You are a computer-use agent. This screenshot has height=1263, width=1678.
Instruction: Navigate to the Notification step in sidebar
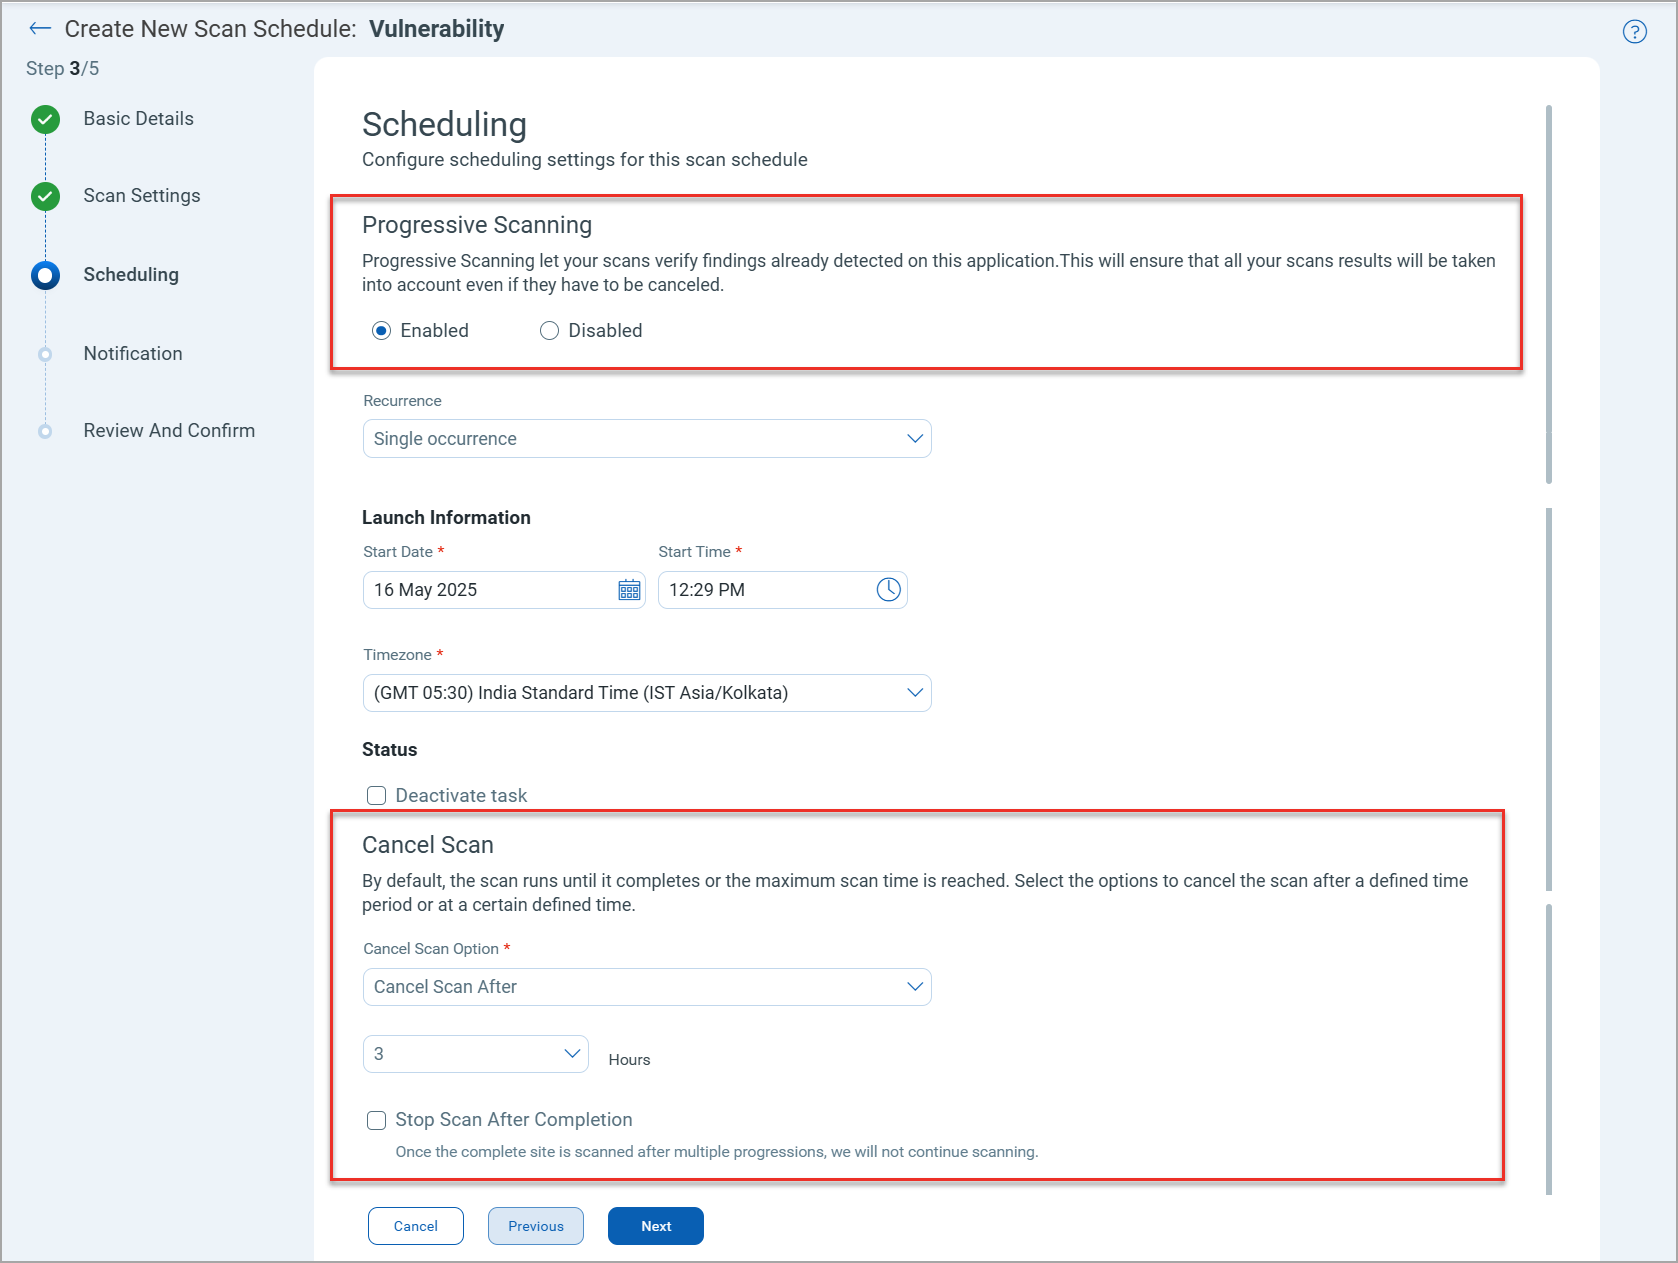[133, 353]
